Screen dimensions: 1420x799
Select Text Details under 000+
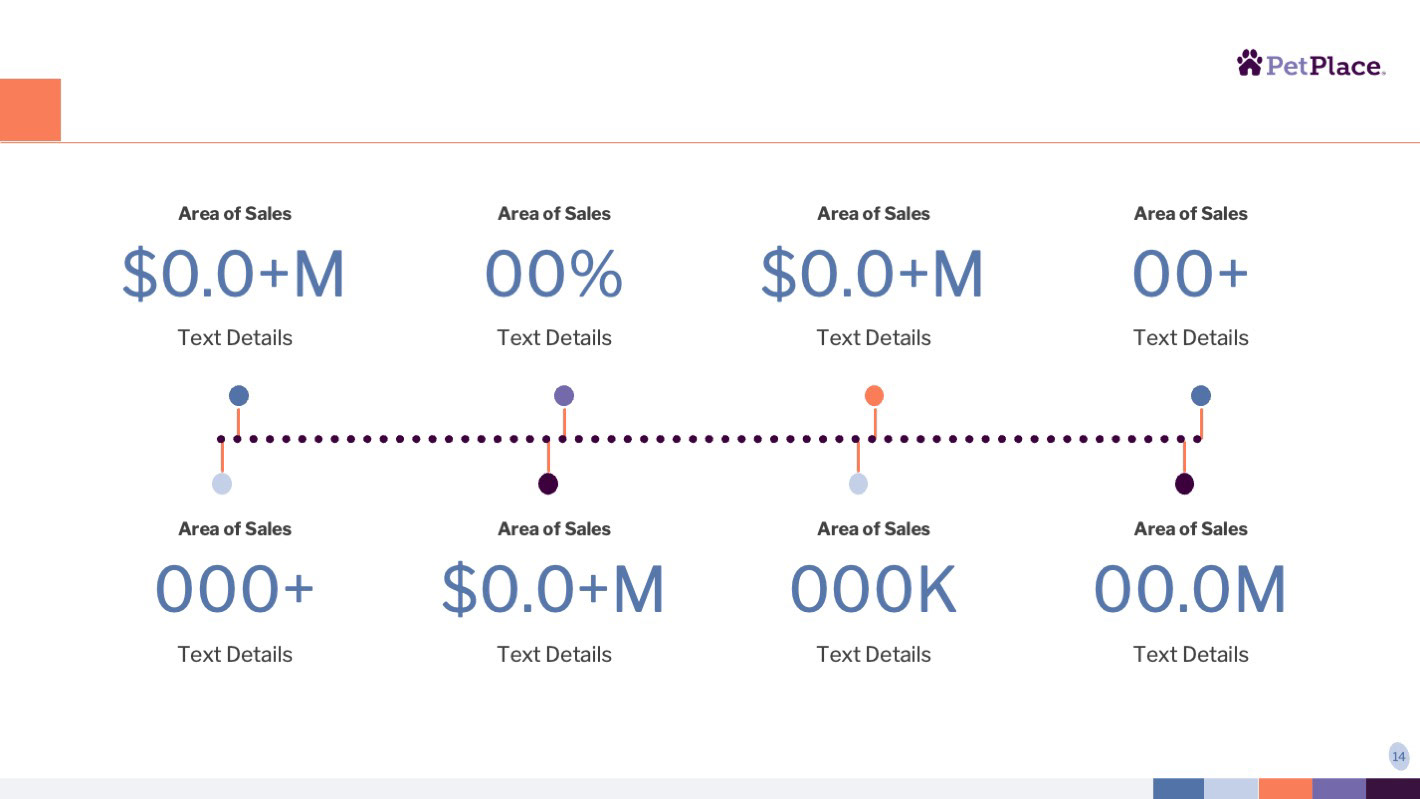point(235,654)
